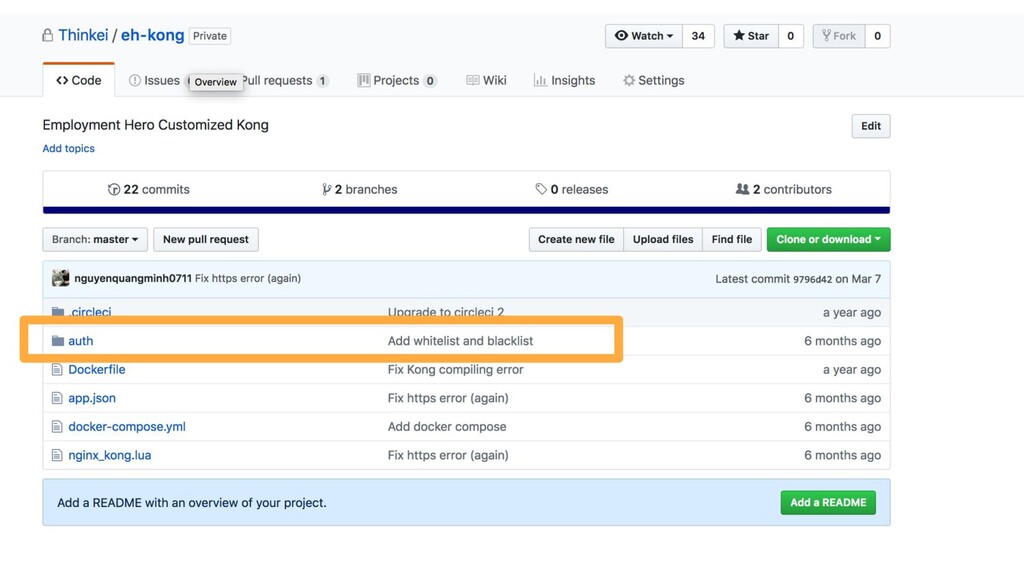Image resolution: width=1024 pixels, height=576 pixels.
Task: Click Find file
Action: 731,239
